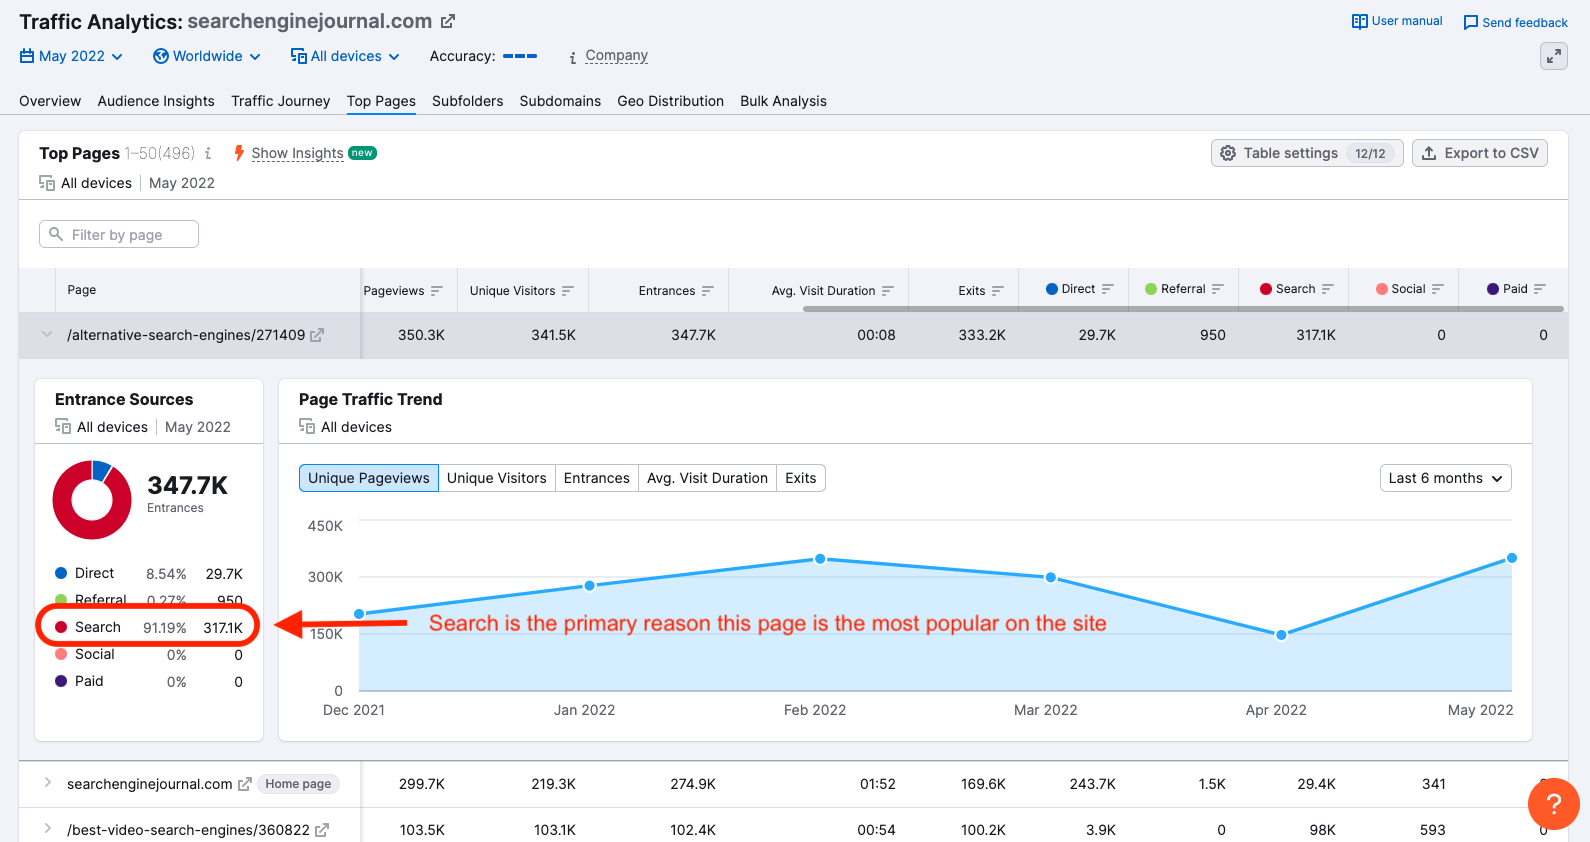The width and height of the screenshot is (1590, 842).
Task: Switch to the Geo Distribution tab
Action: (x=670, y=101)
